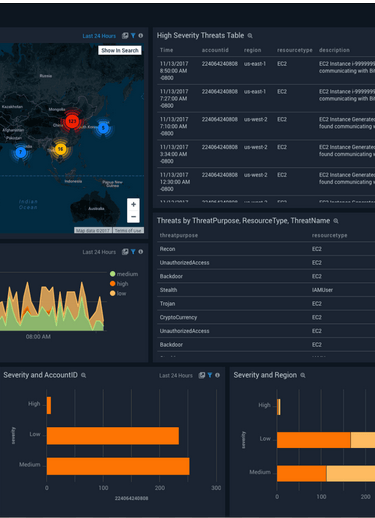The width and height of the screenshot is (375, 518).
Task: Click the Map data ©2017 attribution
Action: coord(93,230)
